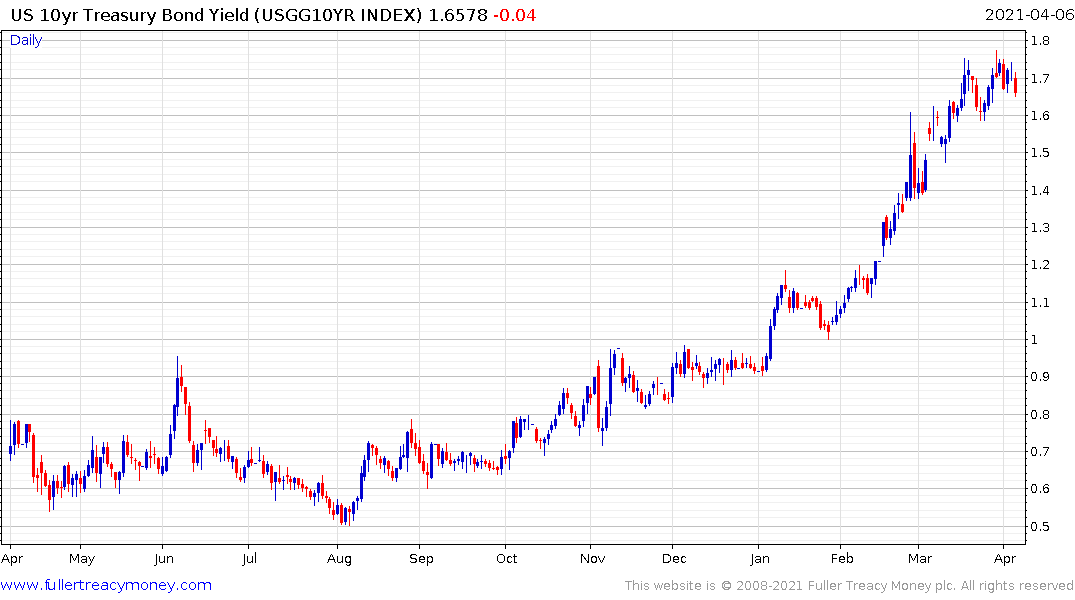The image size is (1075, 600).
Task: Click the Nov x-axis label
Action: click(x=592, y=559)
